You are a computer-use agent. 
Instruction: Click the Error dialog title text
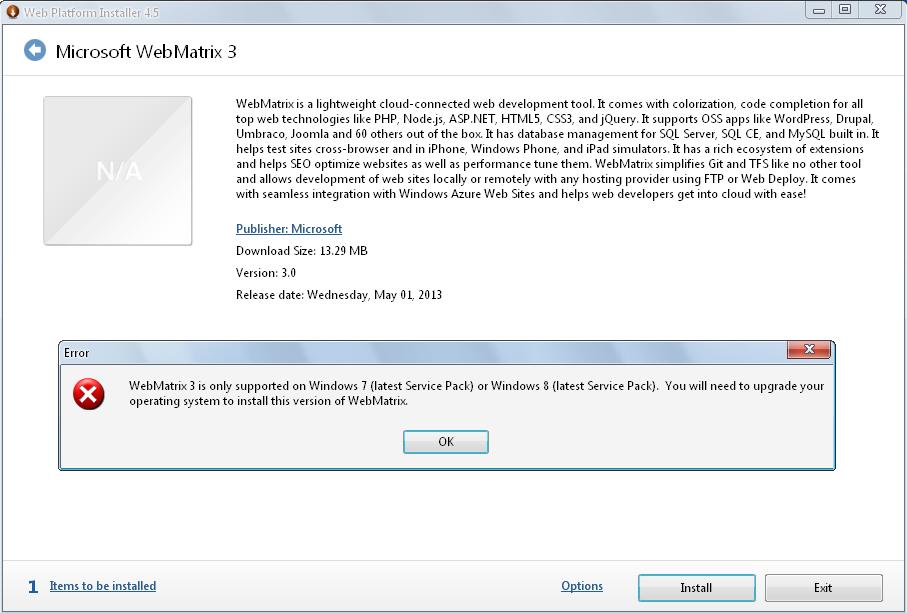pyautogui.click(x=76, y=353)
